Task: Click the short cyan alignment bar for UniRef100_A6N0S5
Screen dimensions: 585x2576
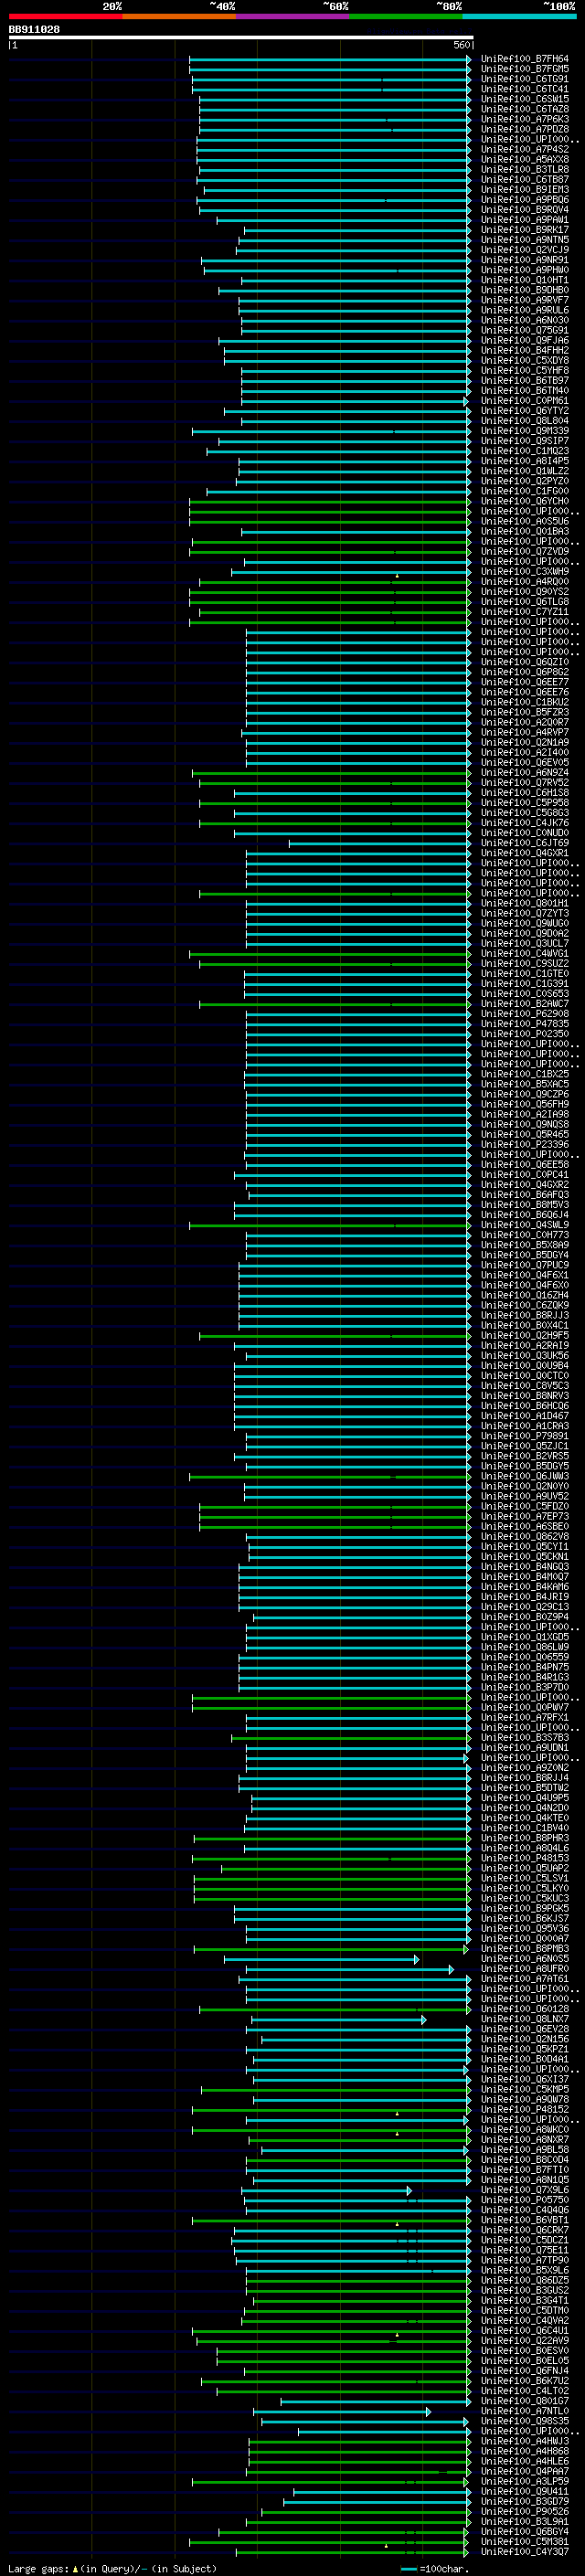Action: (x=321, y=1959)
